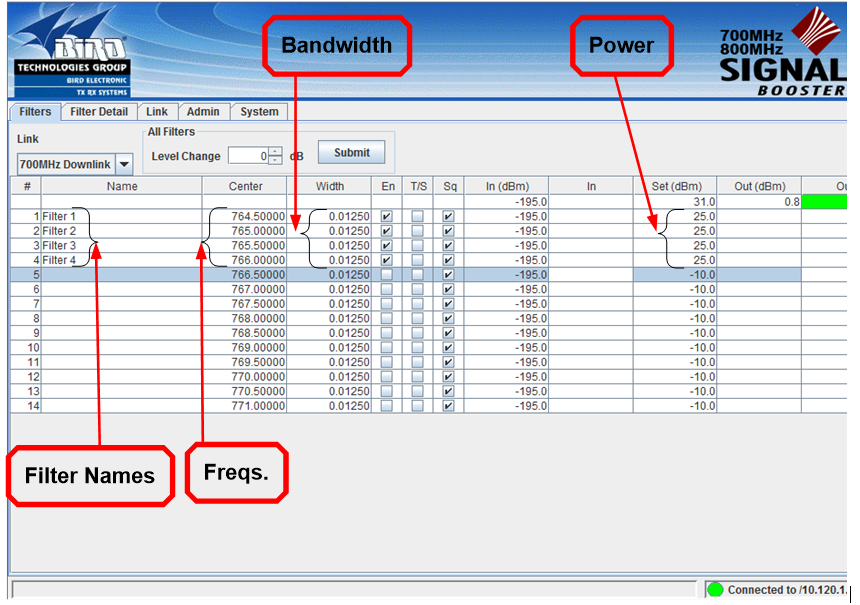Select row number 12
Image resolution: width=860 pixels, height=605 pixels.
(33, 376)
